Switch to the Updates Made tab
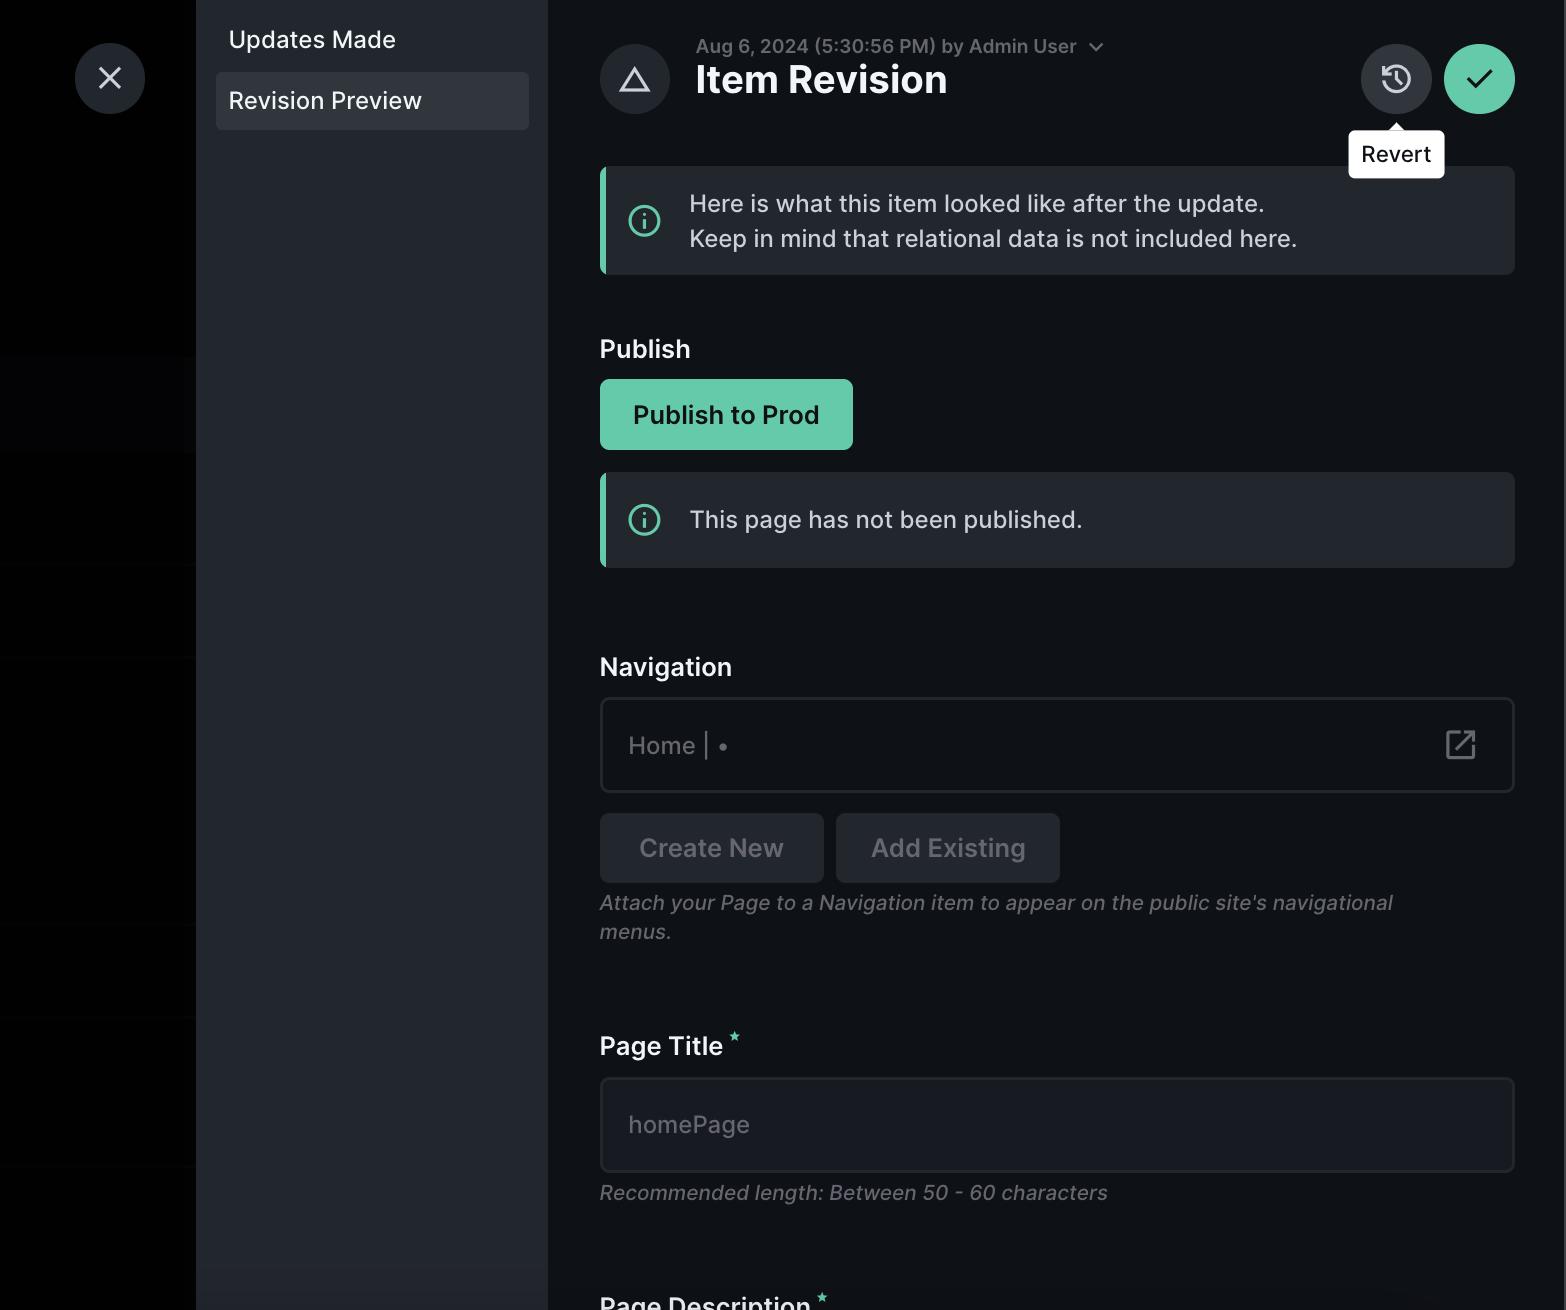Viewport: 1566px width, 1310px height. 312,40
